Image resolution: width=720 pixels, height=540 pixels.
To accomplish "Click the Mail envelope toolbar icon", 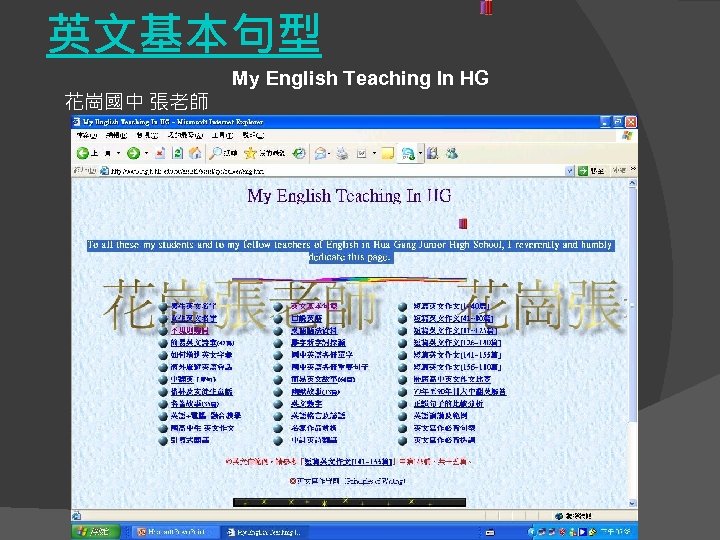I will [320, 153].
